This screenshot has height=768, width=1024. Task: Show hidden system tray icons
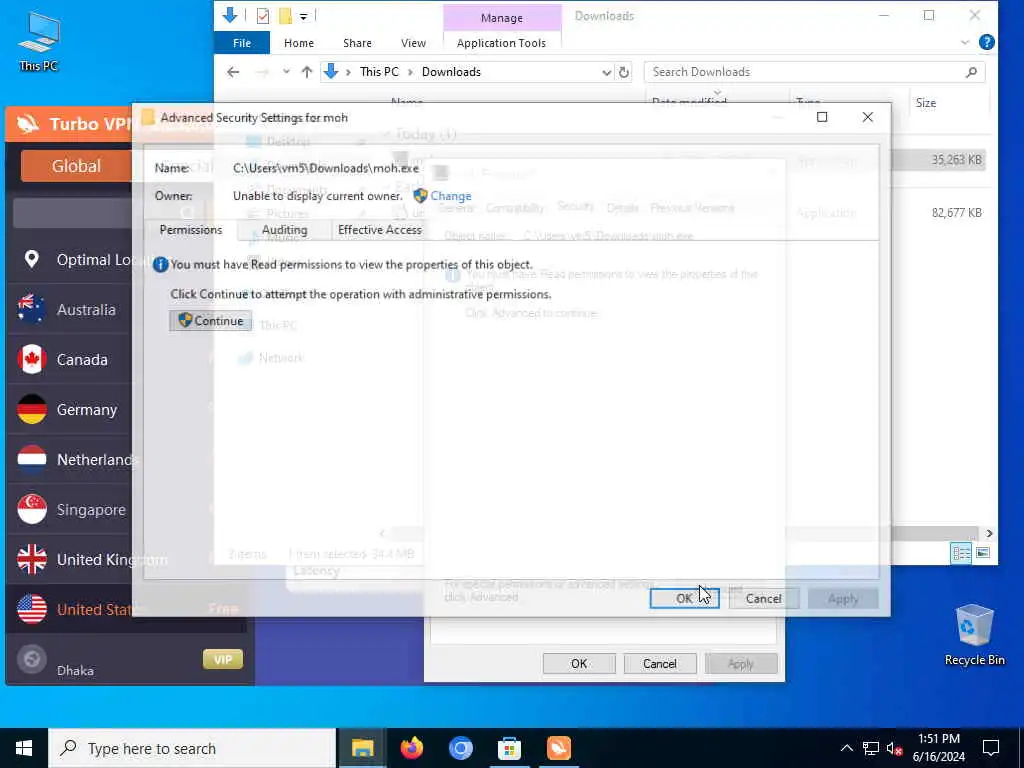tap(846, 748)
